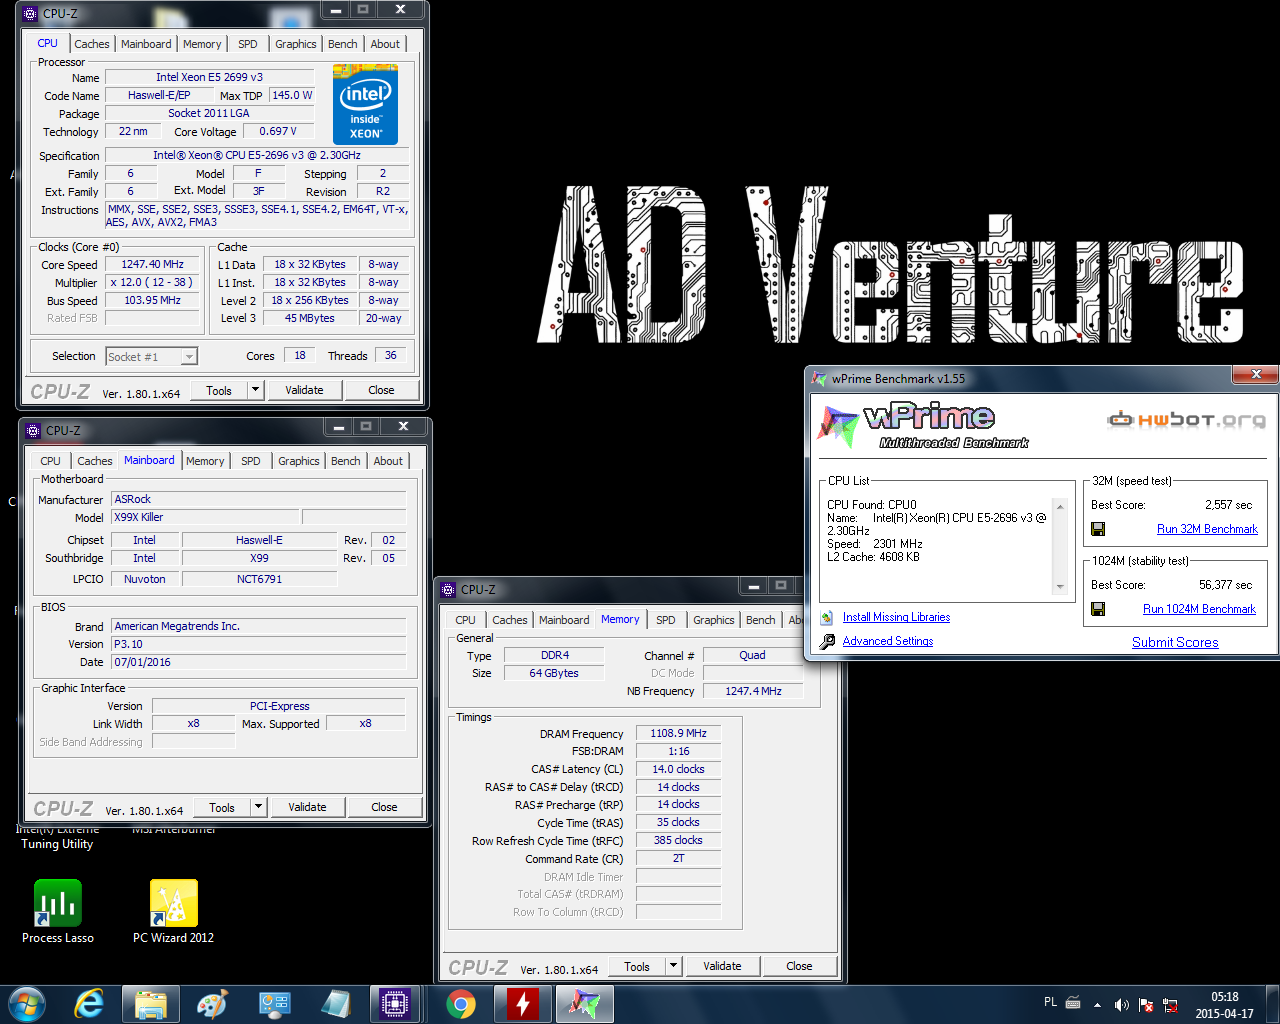The width and height of the screenshot is (1280, 1024).
Task: Click Core Speed value 1247.40 MHz
Action: tap(152, 264)
